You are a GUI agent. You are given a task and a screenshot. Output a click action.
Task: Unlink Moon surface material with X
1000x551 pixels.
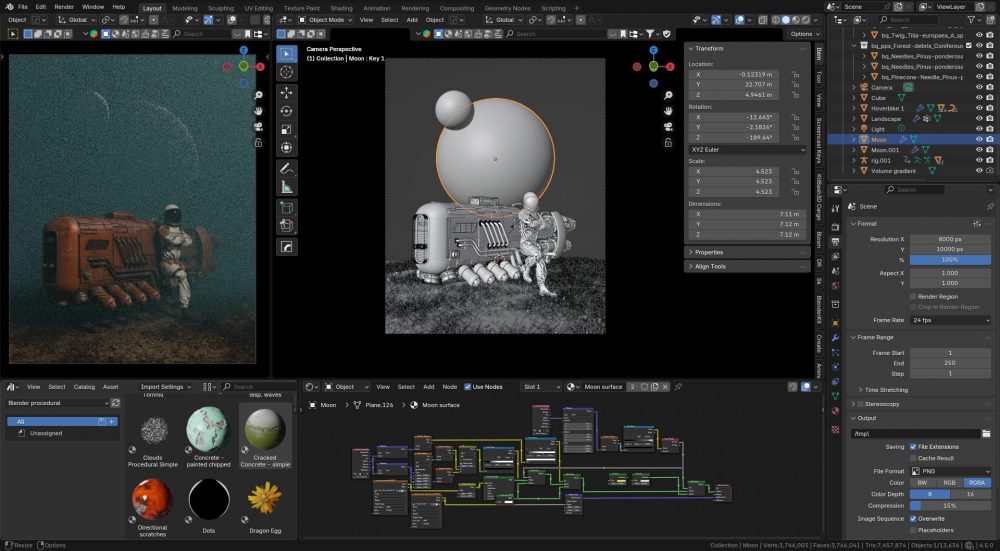coord(665,387)
